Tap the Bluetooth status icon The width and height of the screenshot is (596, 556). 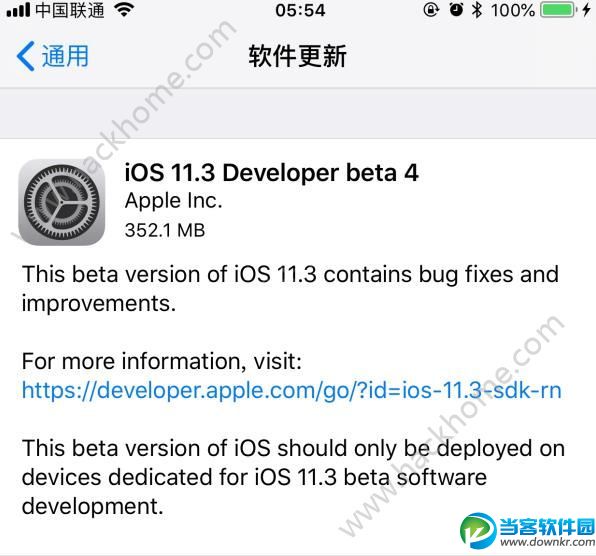477,10
